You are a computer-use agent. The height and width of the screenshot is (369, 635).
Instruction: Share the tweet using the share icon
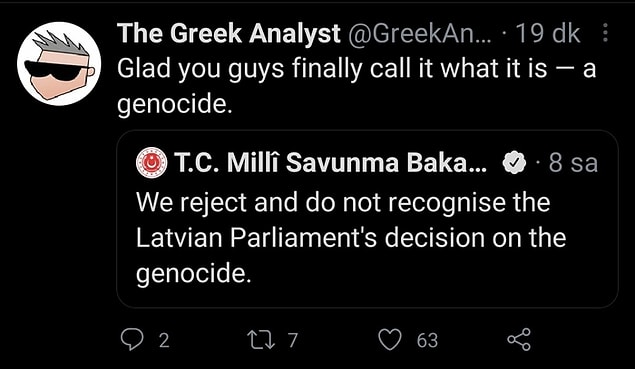point(519,339)
